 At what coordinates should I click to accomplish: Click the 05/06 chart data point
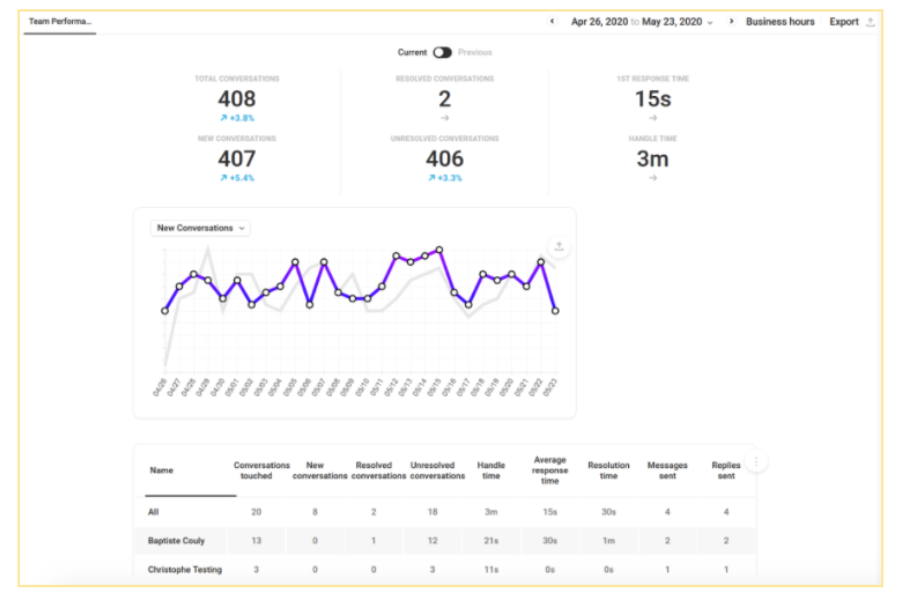coord(309,305)
